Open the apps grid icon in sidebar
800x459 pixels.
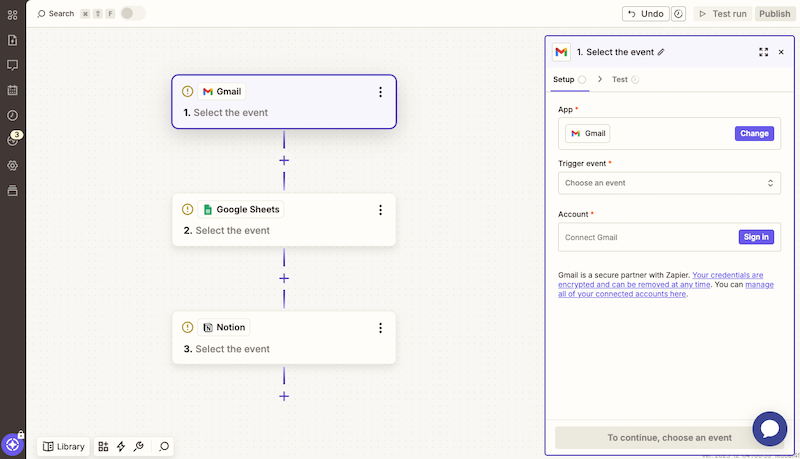tap(12, 15)
